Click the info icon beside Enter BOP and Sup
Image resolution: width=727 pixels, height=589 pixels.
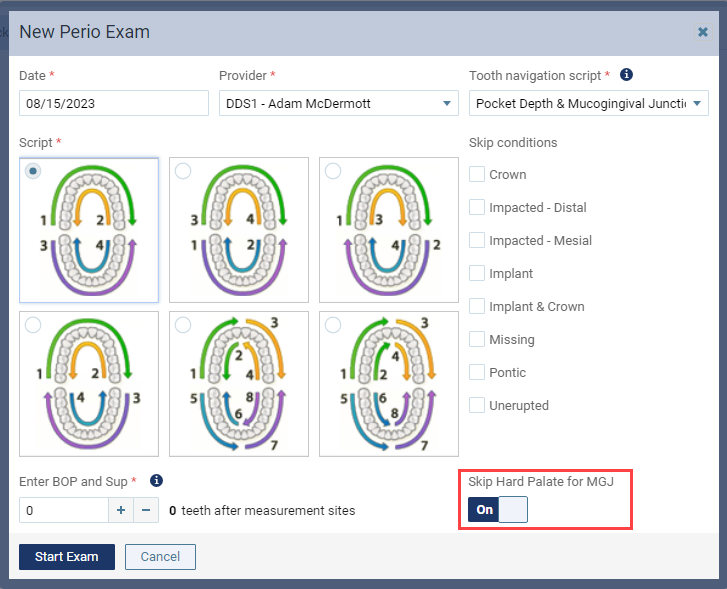[156, 480]
